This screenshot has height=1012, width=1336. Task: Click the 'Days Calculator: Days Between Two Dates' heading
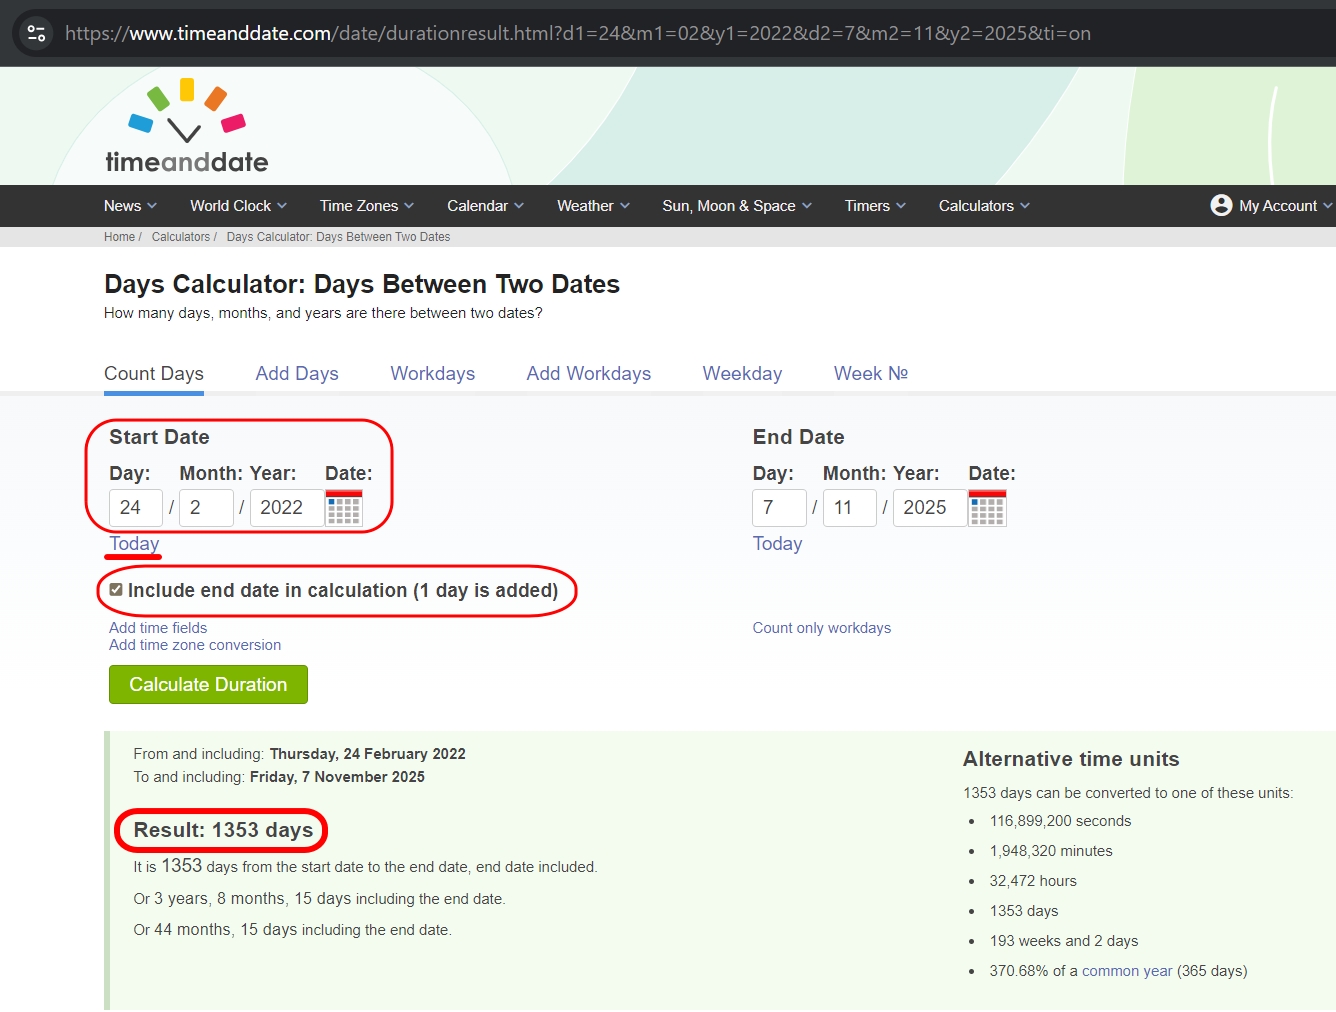pyautogui.click(x=362, y=284)
